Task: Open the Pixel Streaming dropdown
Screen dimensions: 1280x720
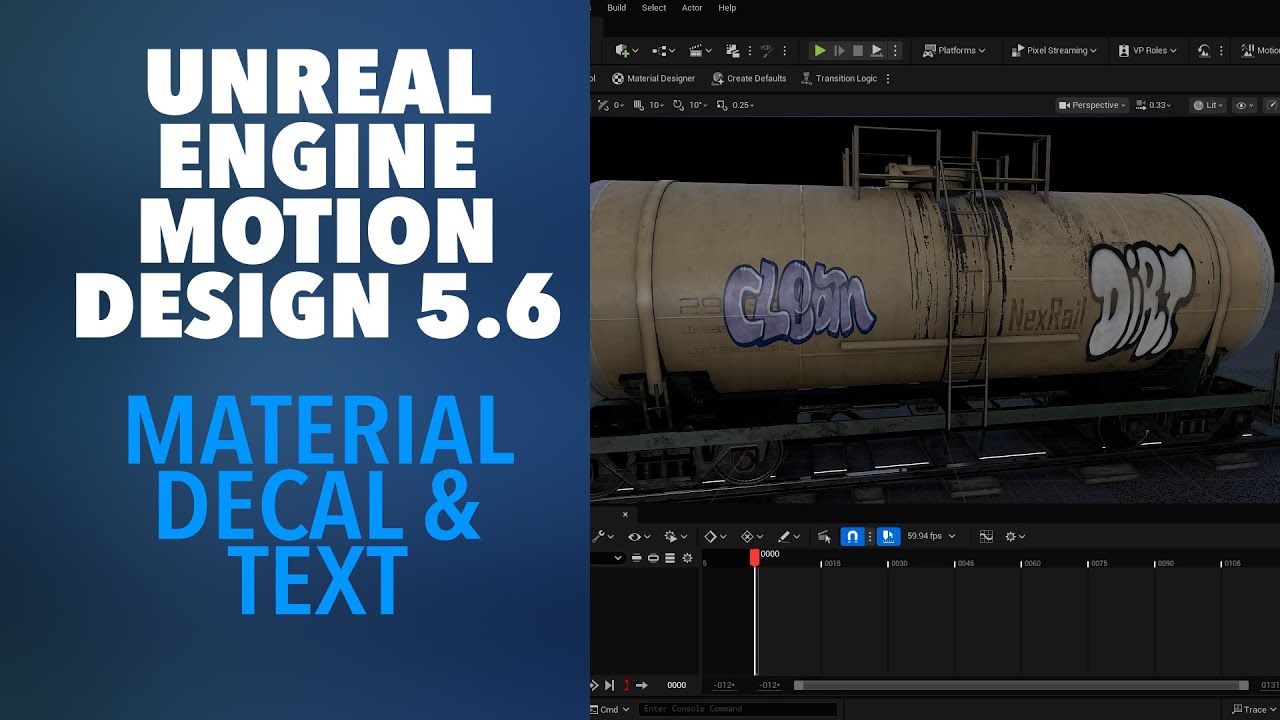Action: click(x=1054, y=50)
